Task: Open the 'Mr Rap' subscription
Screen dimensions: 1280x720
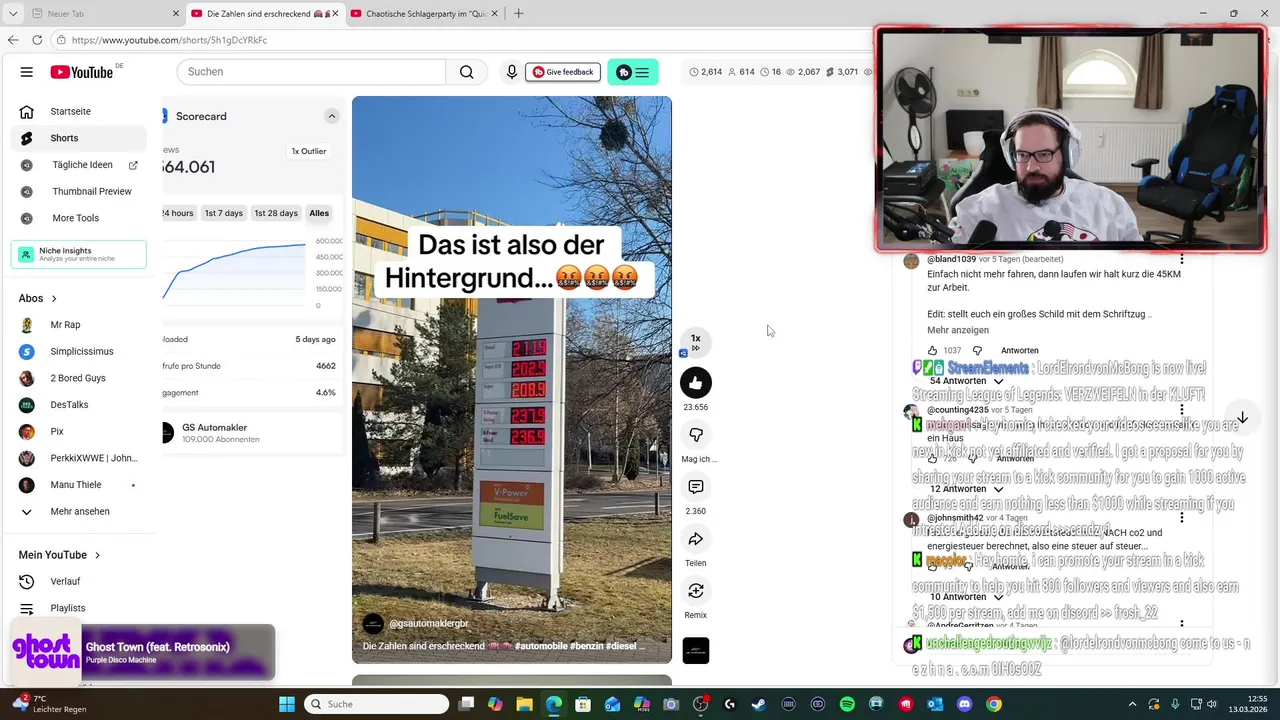Action: 81,325
